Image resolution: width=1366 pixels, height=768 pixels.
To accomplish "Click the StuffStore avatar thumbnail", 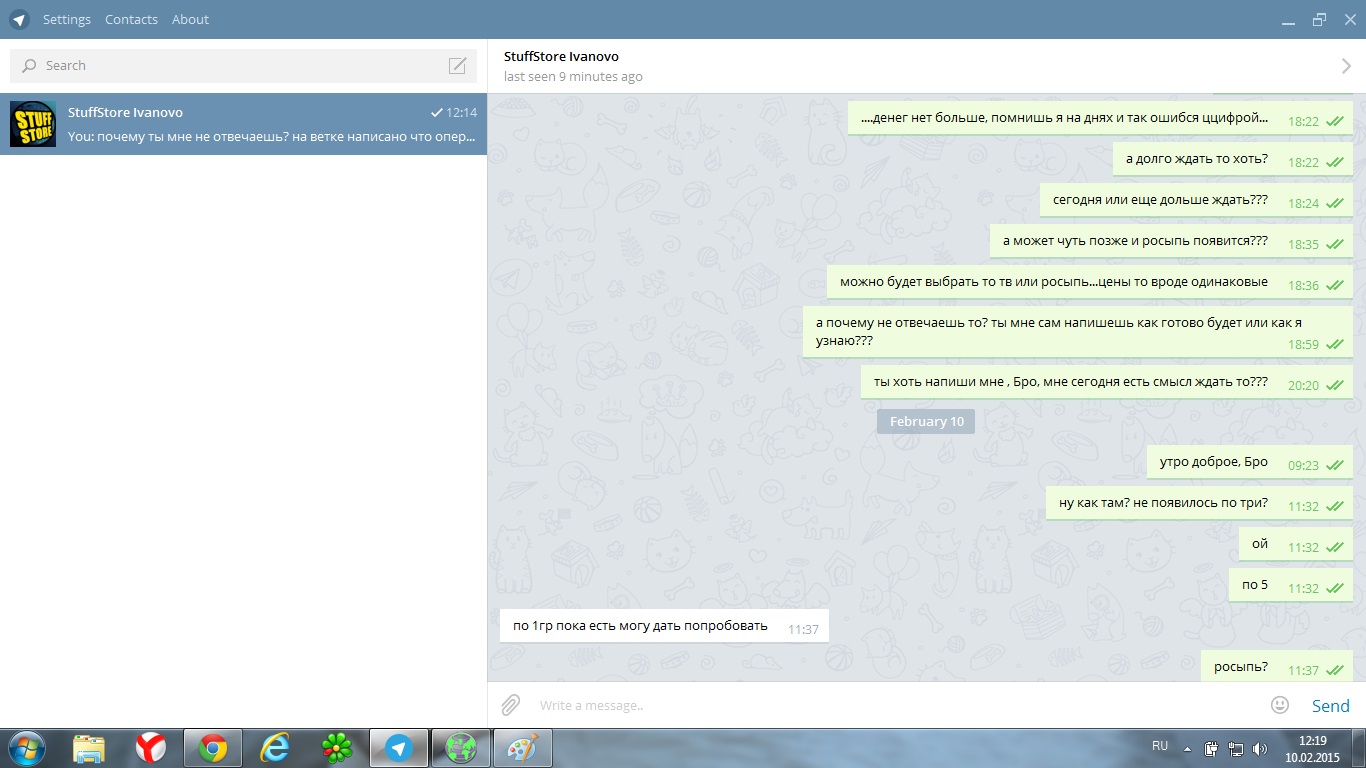I will click(33, 124).
